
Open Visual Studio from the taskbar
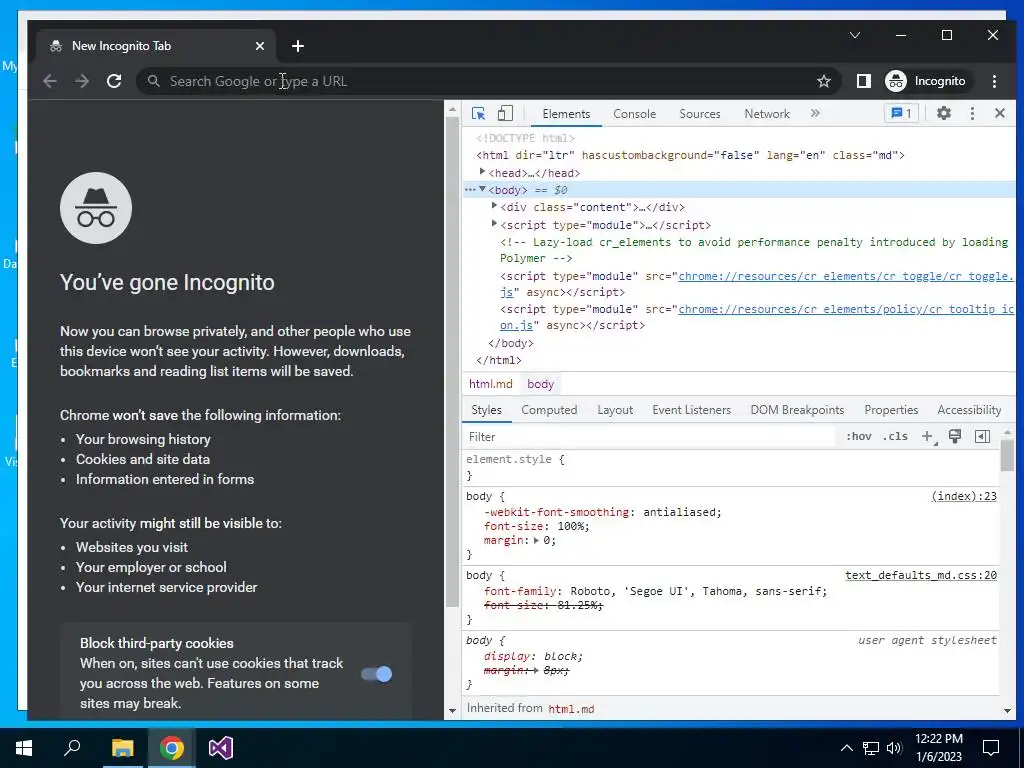click(x=221, y=748)
